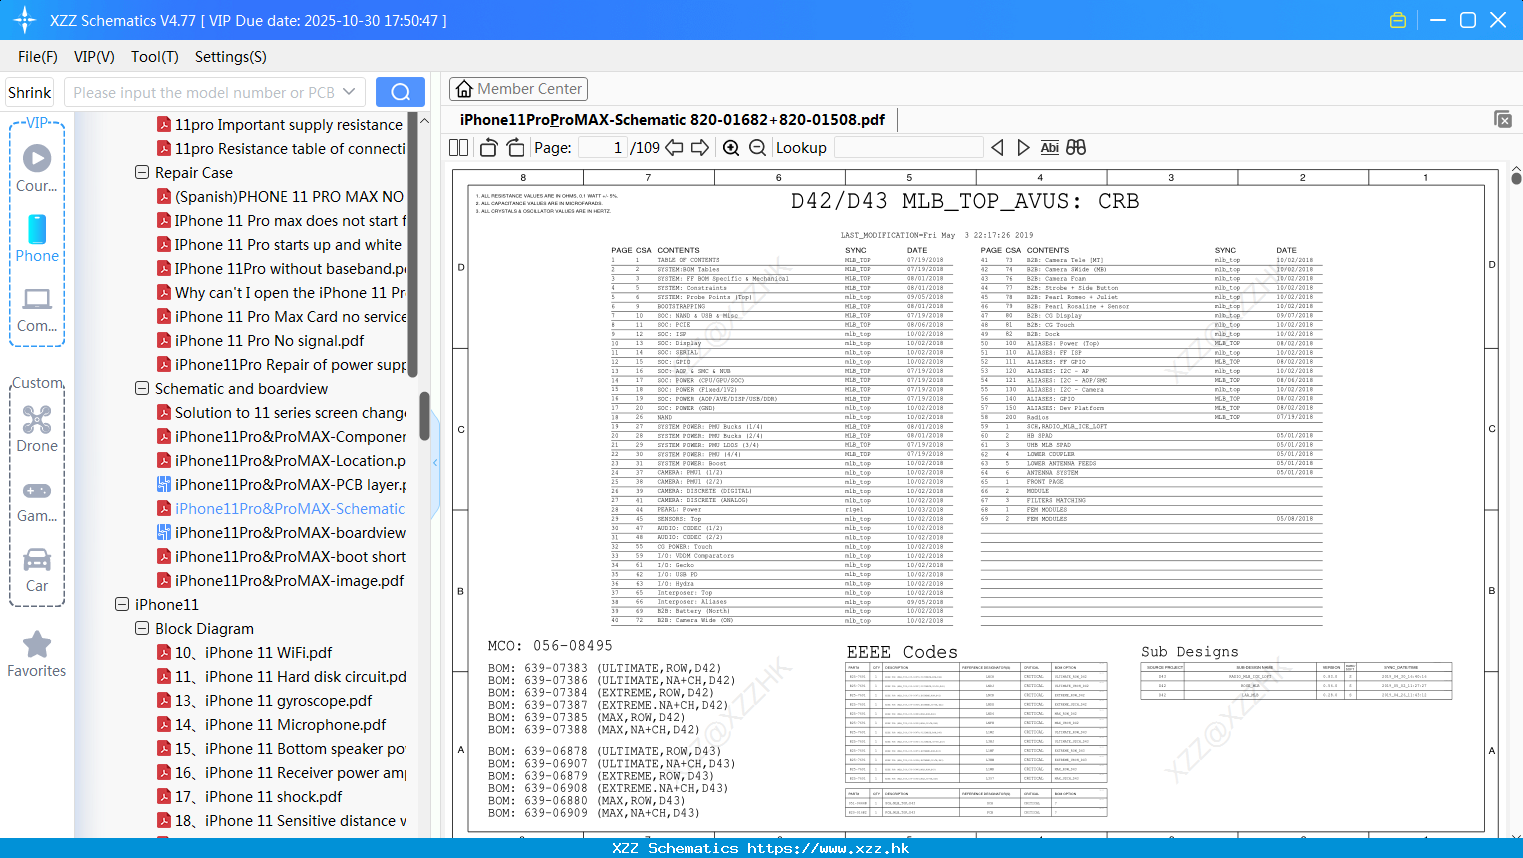Toggle the two-page layout icon
This screenshot has height=858, width=1523.
(x=458, y=148)
